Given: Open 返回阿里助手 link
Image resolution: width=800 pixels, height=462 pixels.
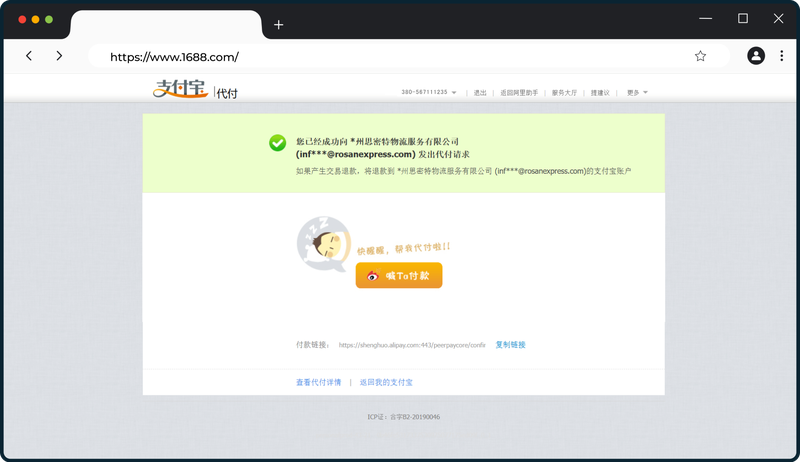Looking at the screenshot, I should click(x=519, y=93).
